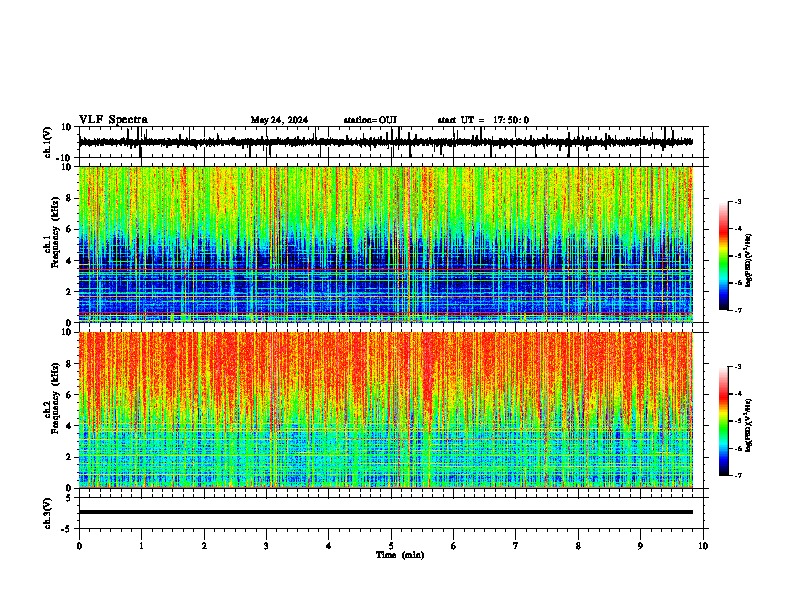
Task: Click the ch.1 spectrogram color scale bar
Action: point(724,256)
